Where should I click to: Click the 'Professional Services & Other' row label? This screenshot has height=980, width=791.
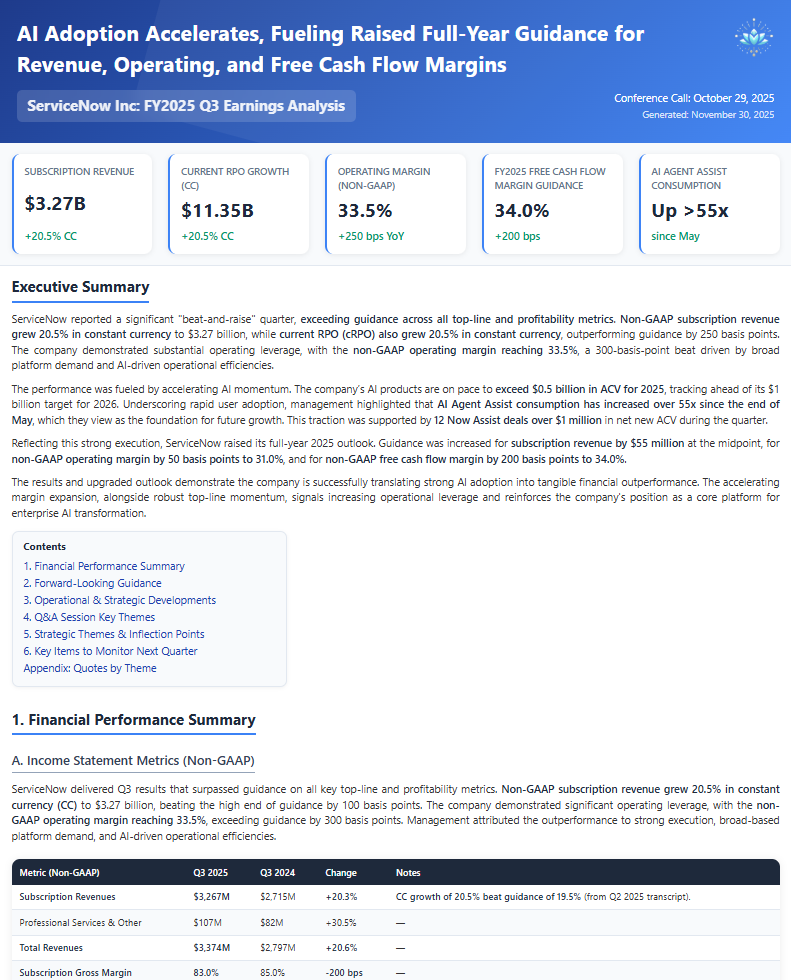click(81, 922)
